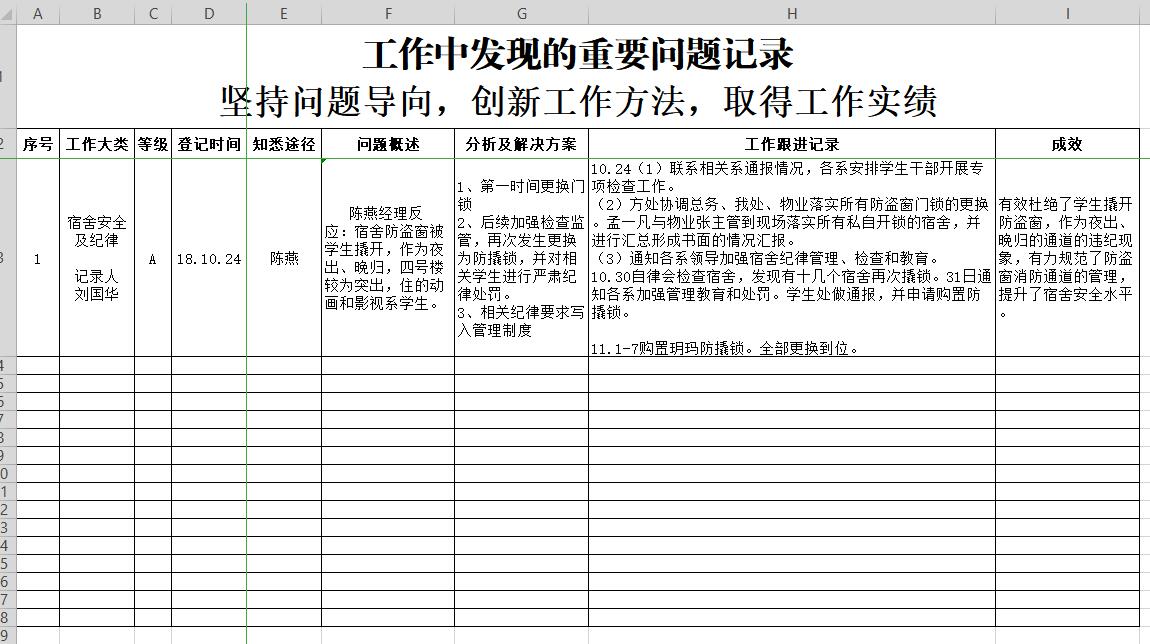Select column A header
Image resolution: width=1150 pixels, height=644 pixels.
(37, 13)
